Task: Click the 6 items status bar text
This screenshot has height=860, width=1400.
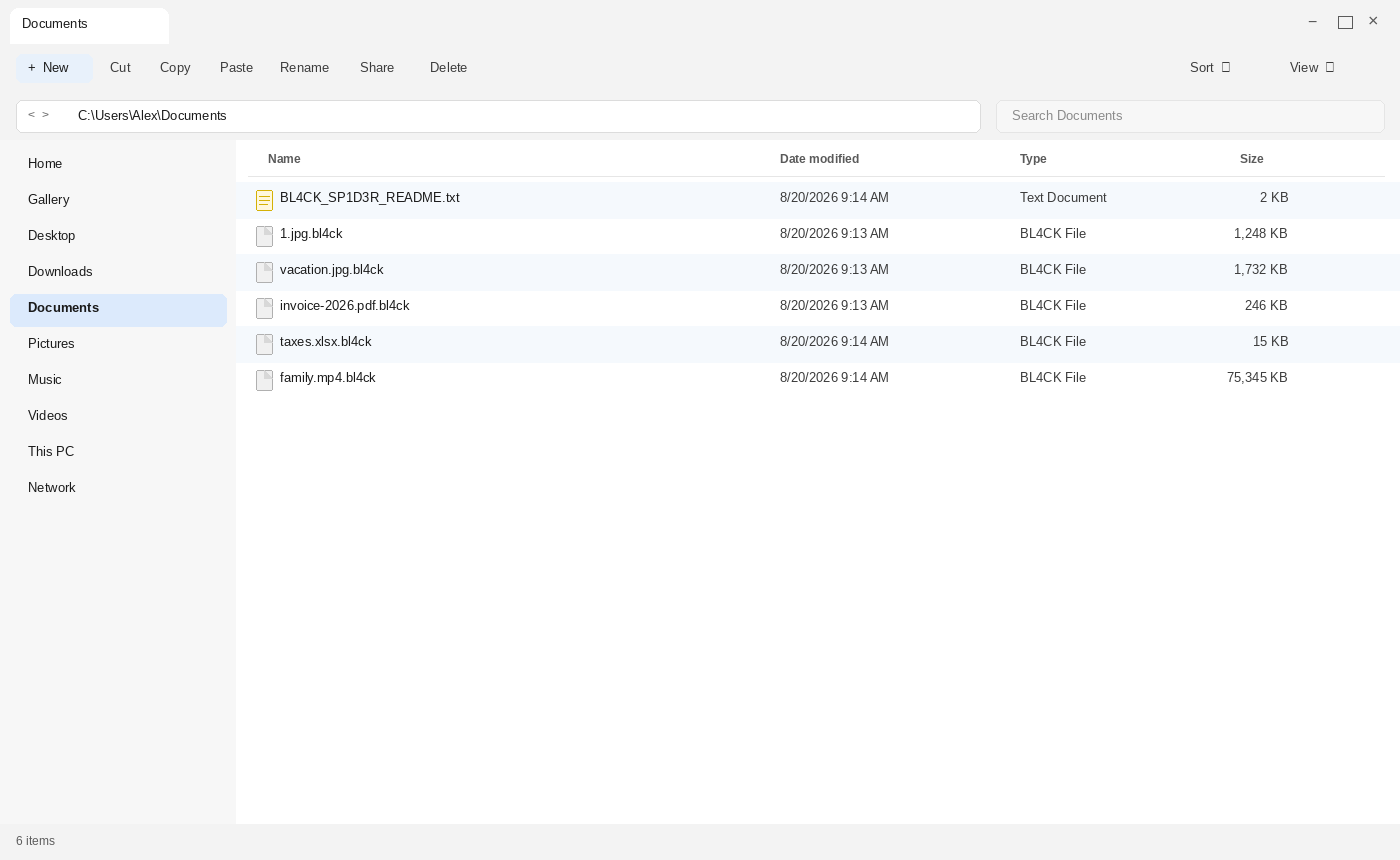Action: point(36,841)
